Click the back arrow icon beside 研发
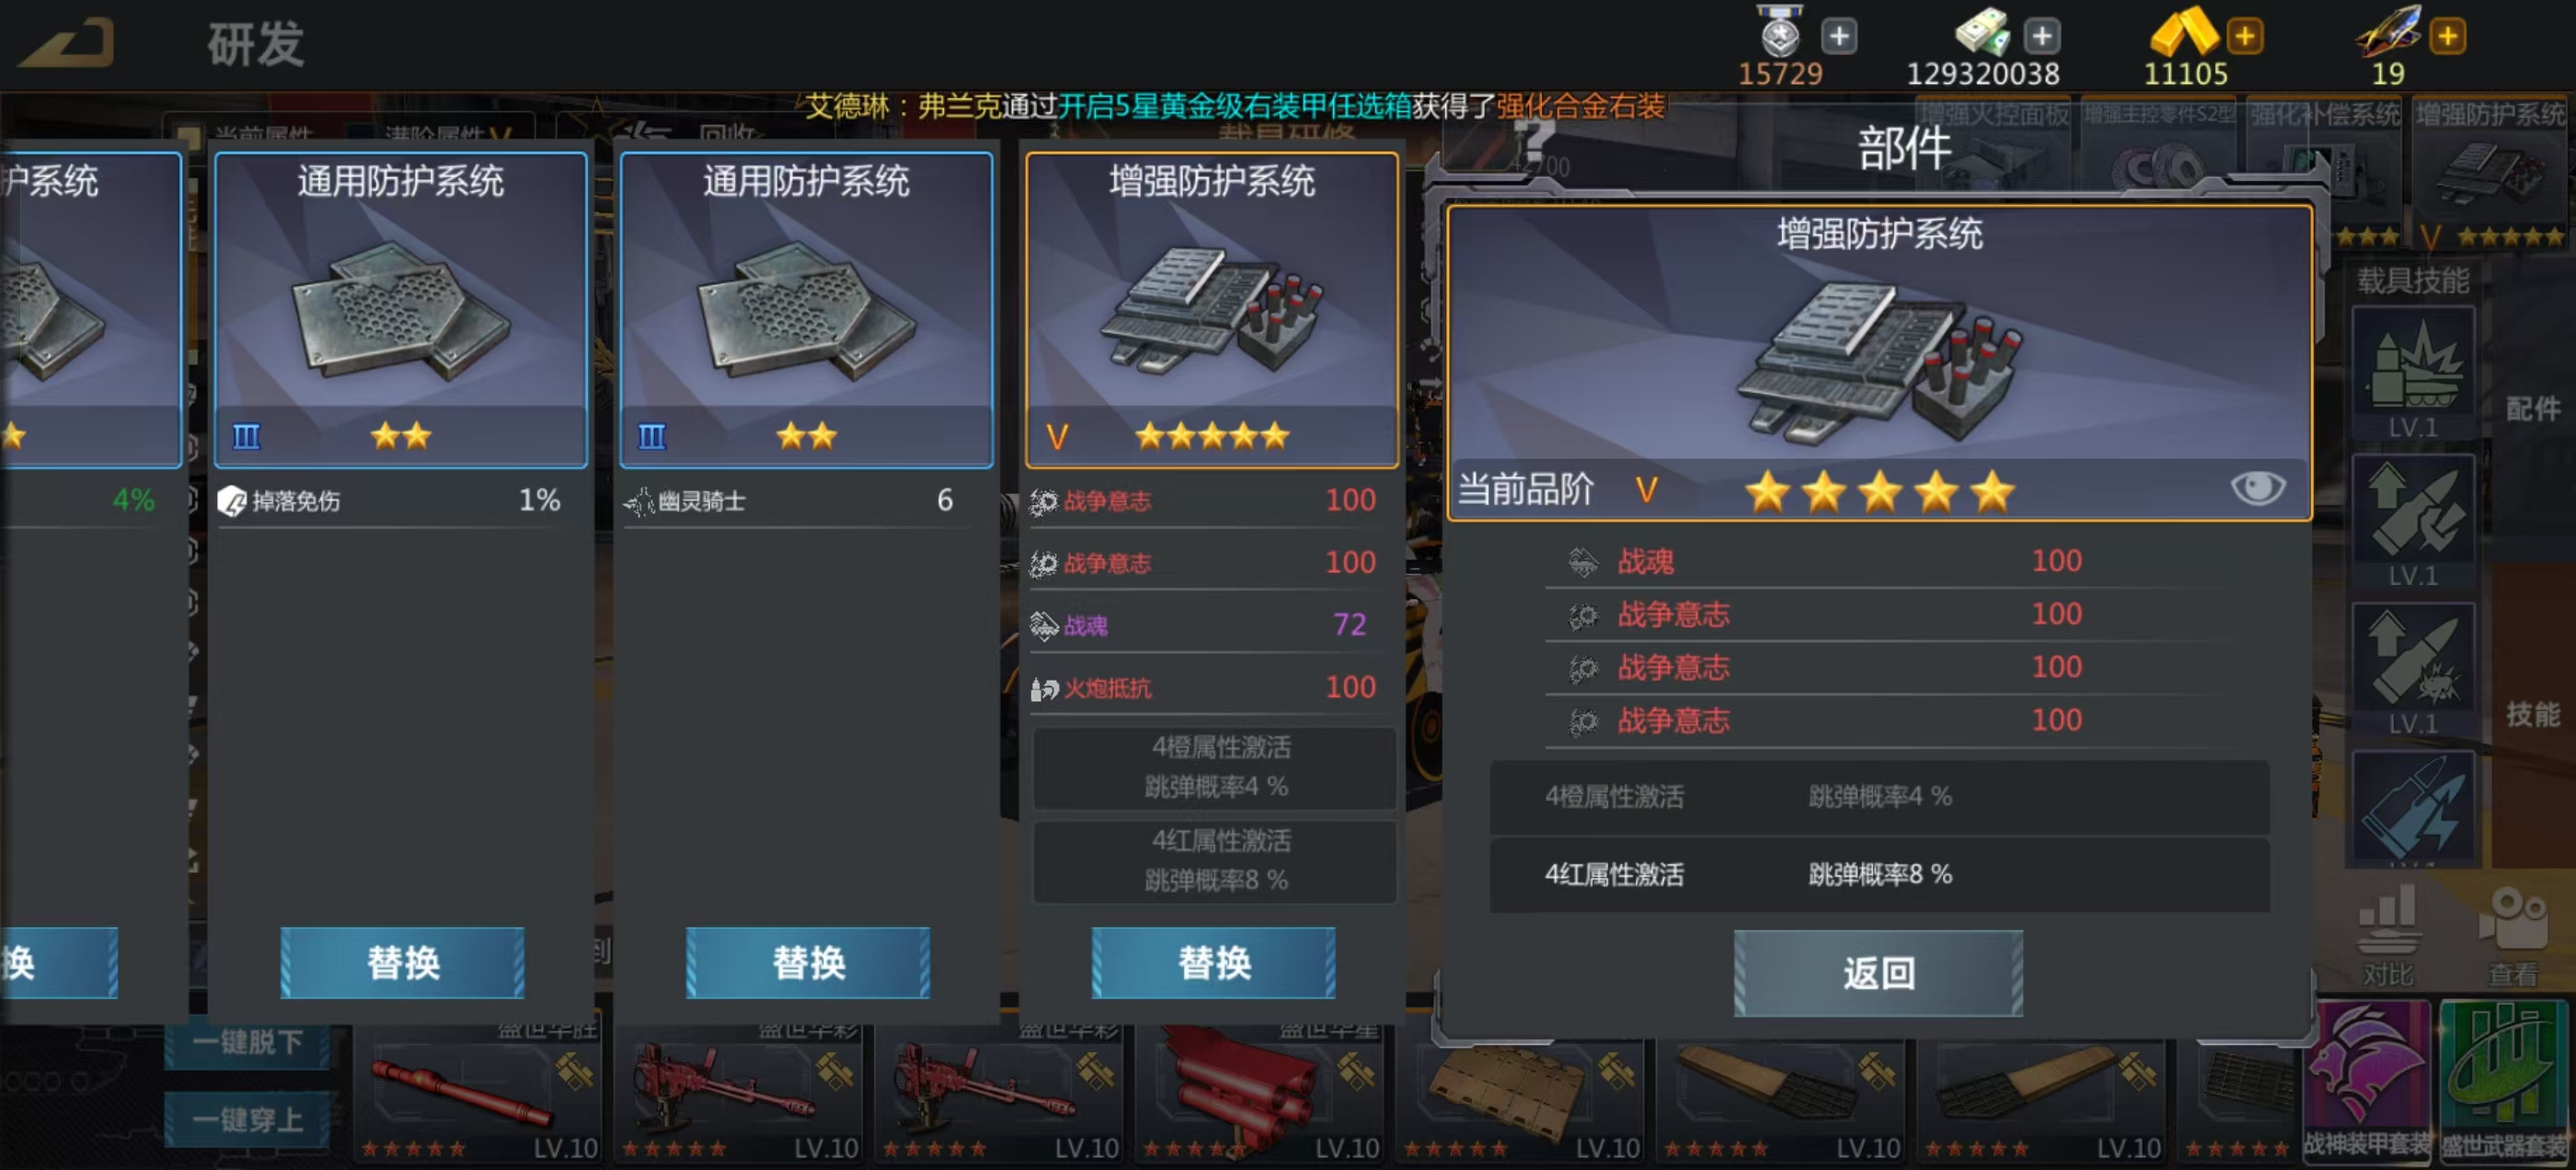Image resolution: width=2576 pixels, height=1170 pixels. pos(67,43)
